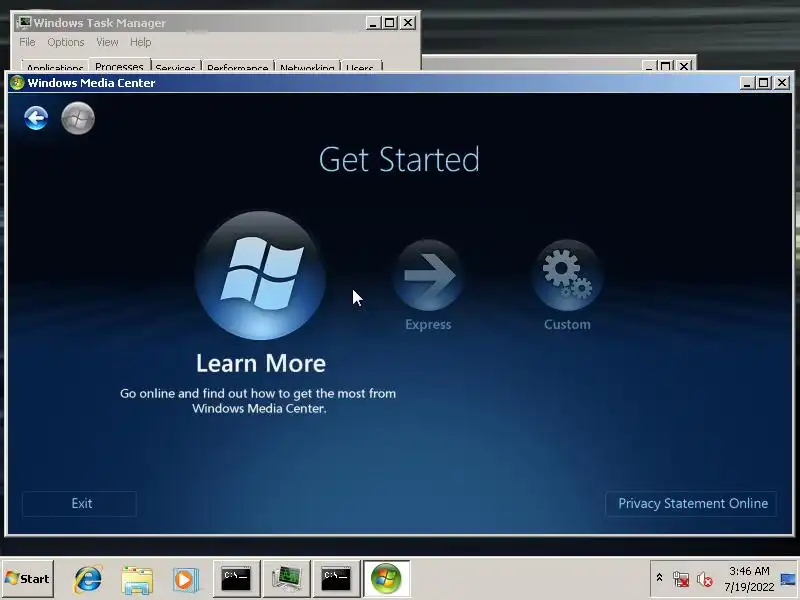Open the Start menu
The height and width of the screenshot is (600, 800).
click(x=28, y=579)
